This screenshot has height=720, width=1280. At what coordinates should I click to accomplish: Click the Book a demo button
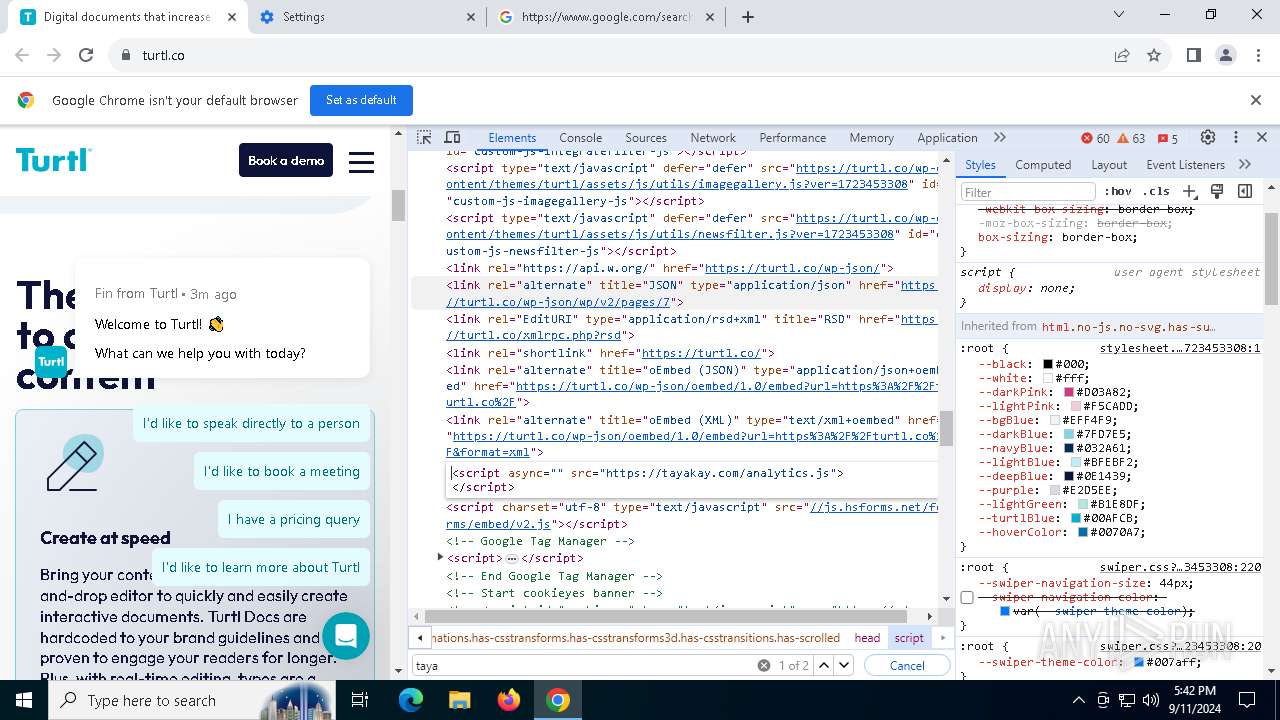click(x=286, y=160)
